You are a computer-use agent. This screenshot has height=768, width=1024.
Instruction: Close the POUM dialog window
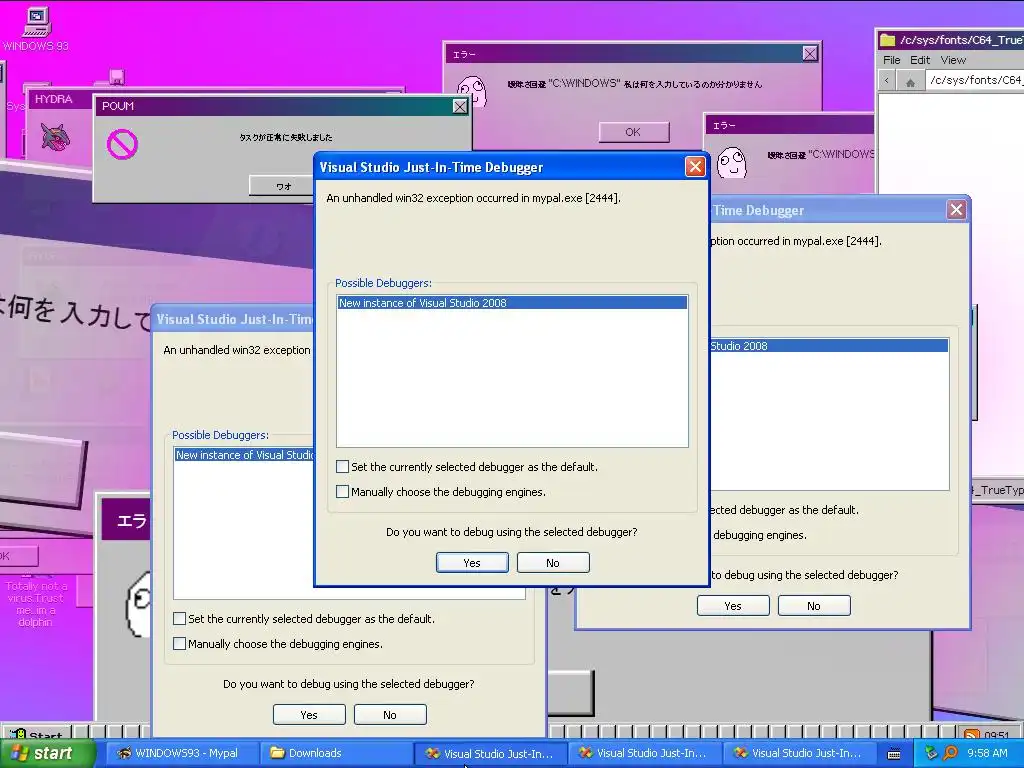[x=460, y=106]
